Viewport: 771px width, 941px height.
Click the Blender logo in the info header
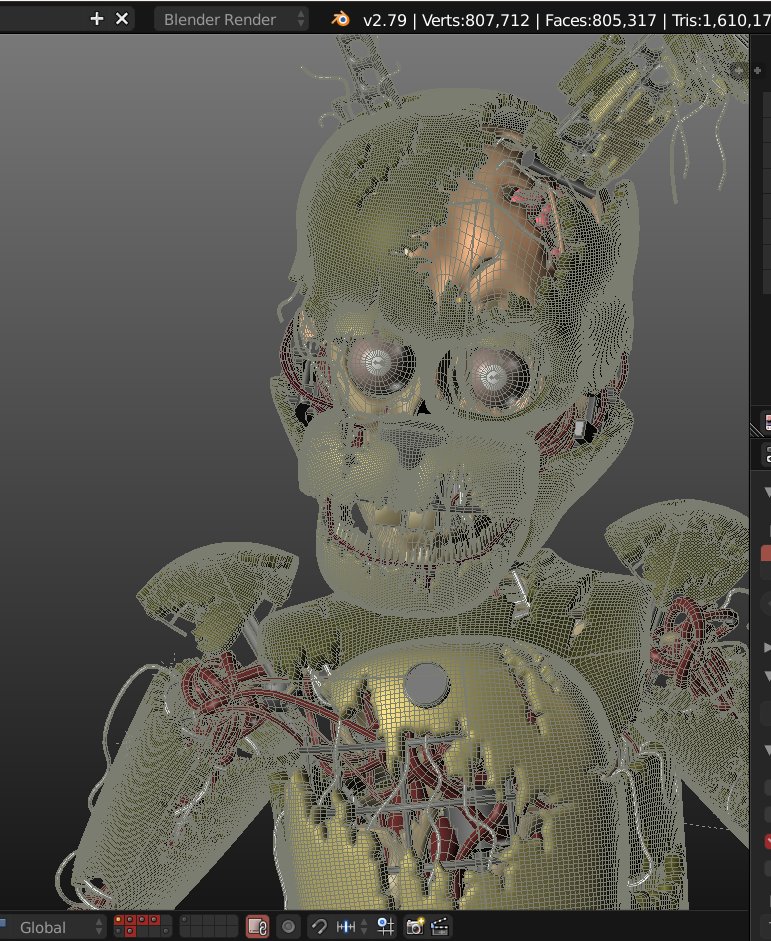pos(341,19)
